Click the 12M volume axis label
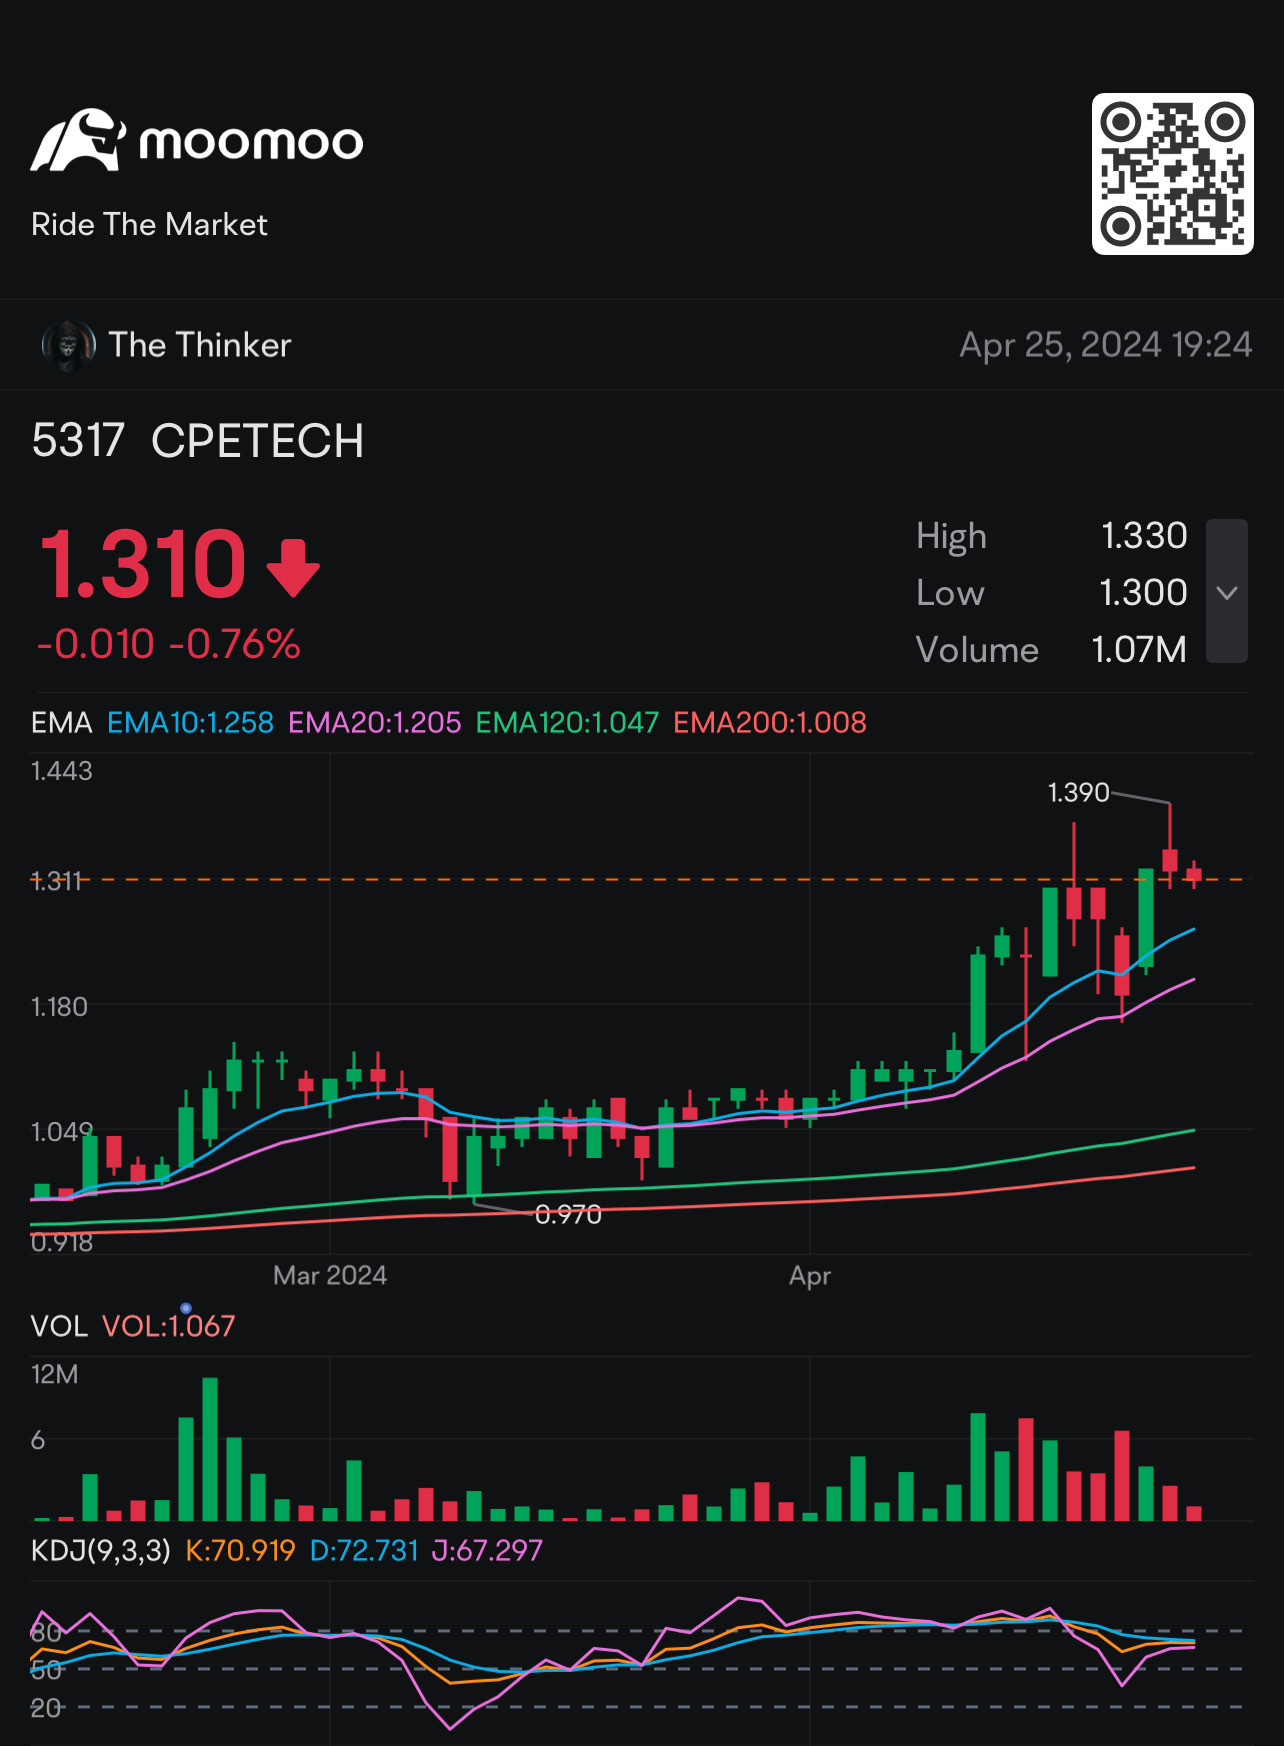Screen dimensions: 1284x1746 coord(55,1374)
